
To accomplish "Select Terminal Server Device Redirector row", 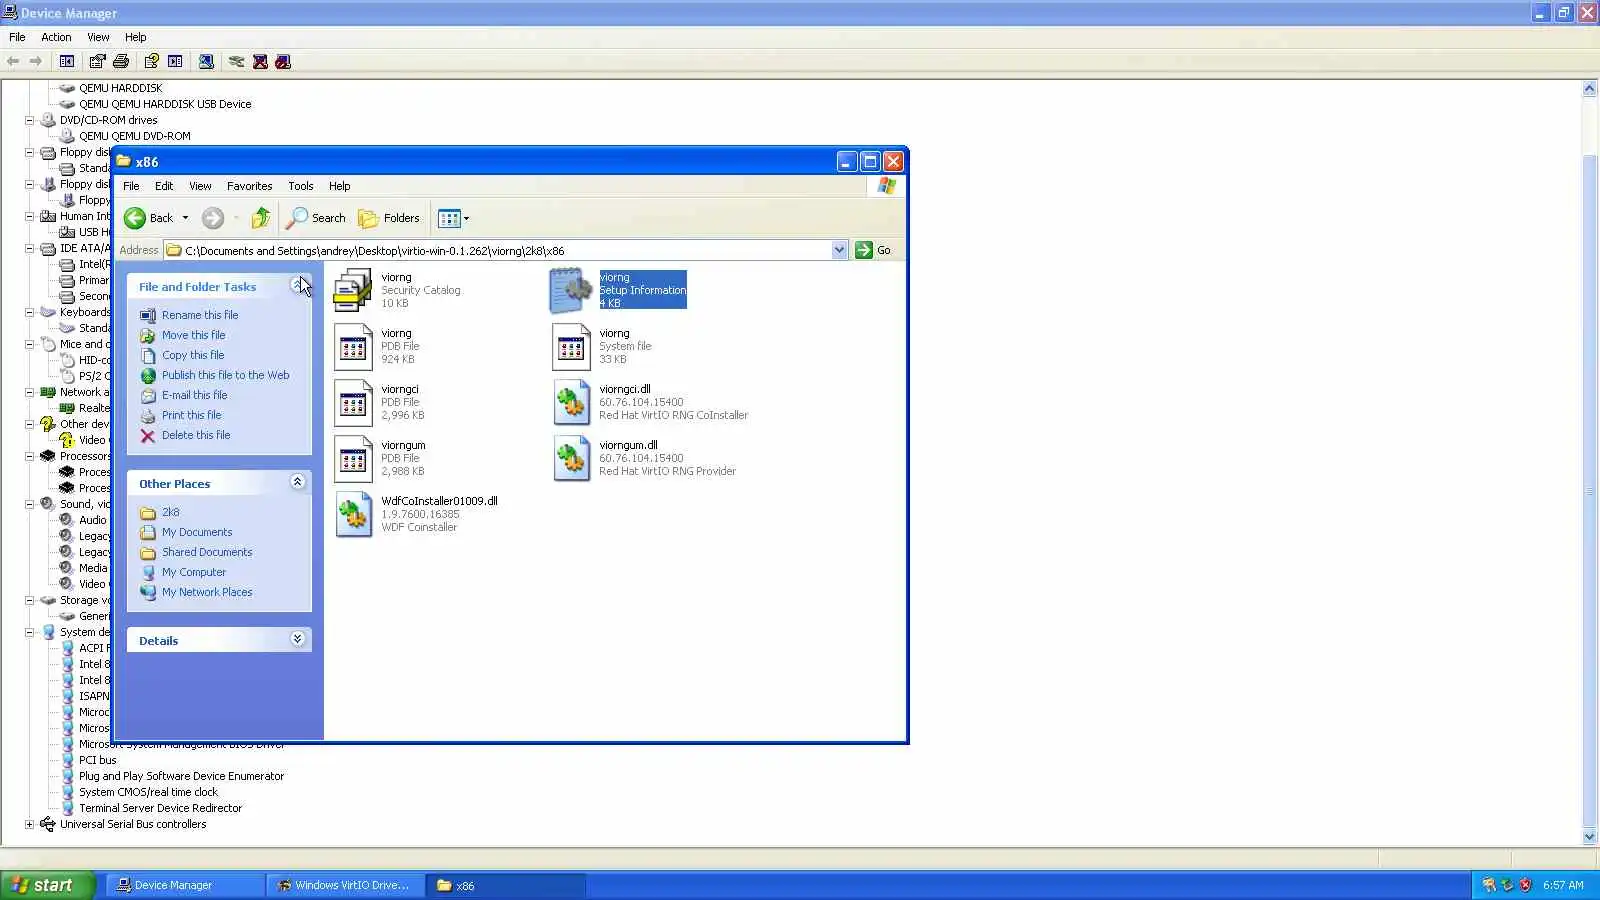I will coord(160,808).
